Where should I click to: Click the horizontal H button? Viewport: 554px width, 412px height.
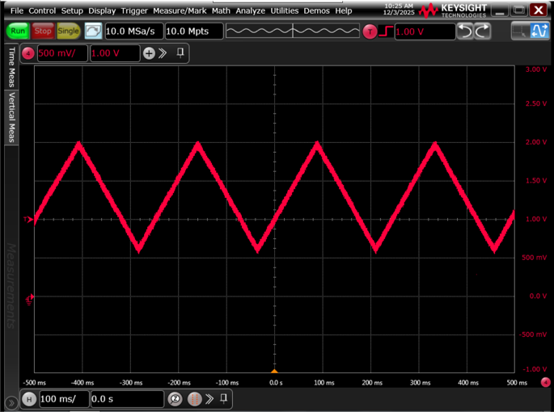point(29,399)
